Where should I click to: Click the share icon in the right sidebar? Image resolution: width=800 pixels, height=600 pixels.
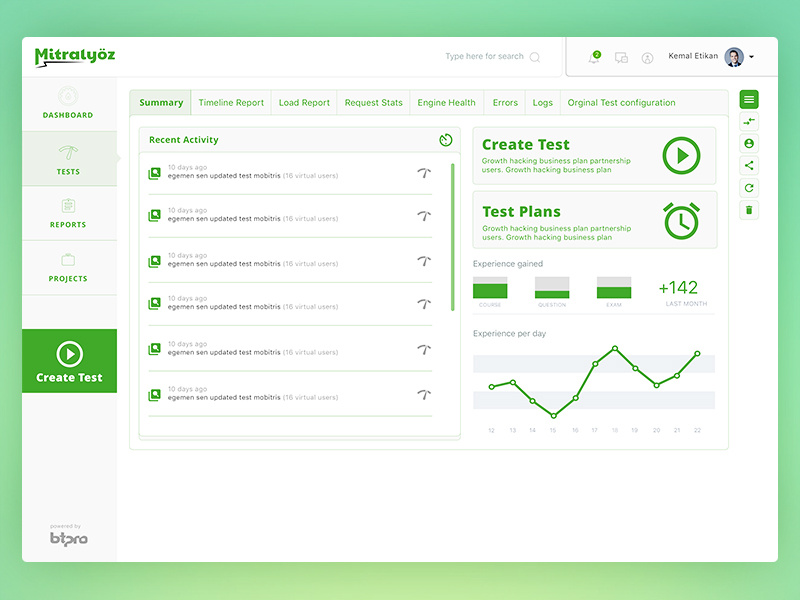pos(748,164)
